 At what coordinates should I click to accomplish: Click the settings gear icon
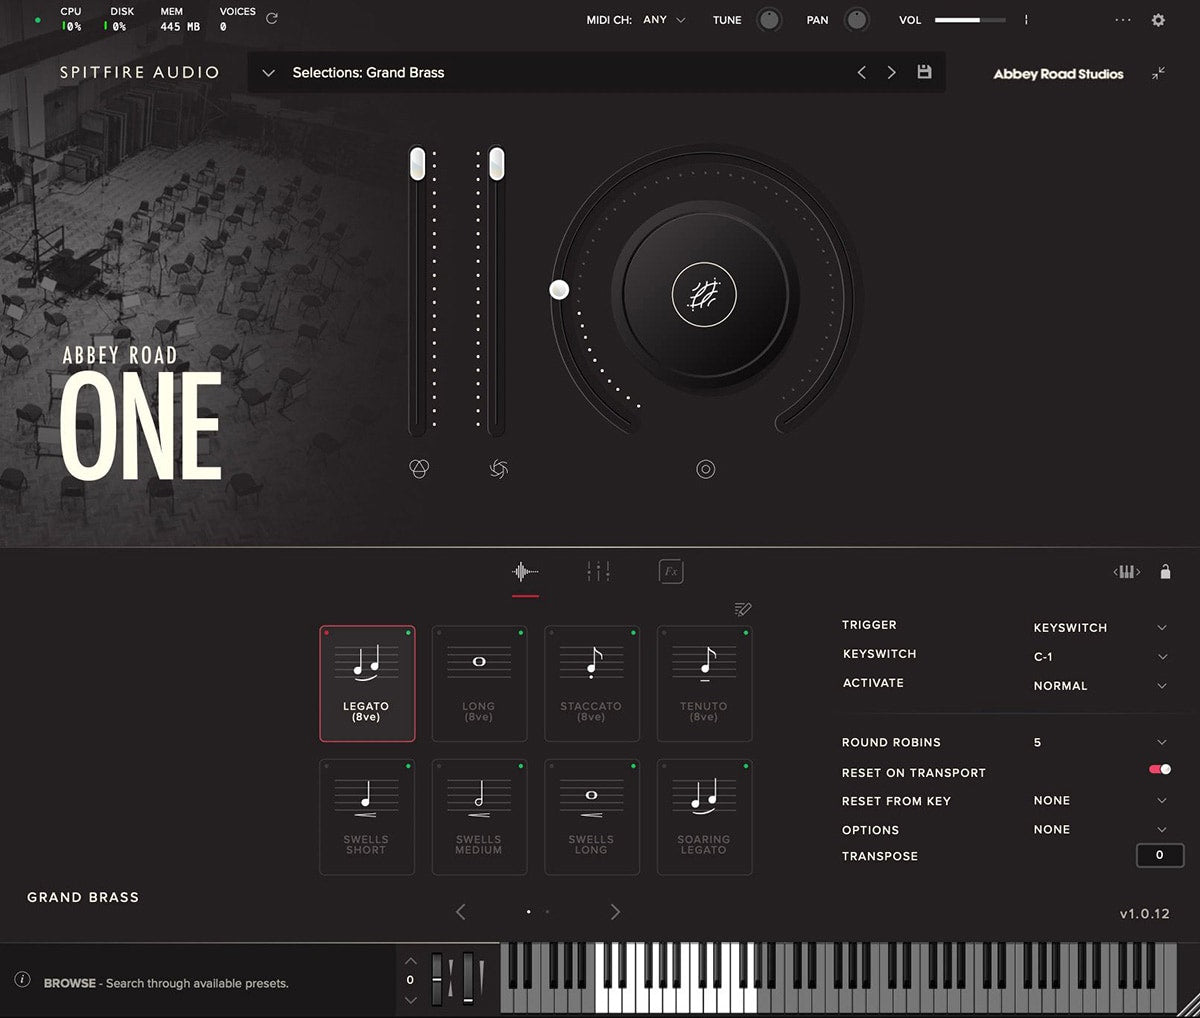click(1158, 20)
